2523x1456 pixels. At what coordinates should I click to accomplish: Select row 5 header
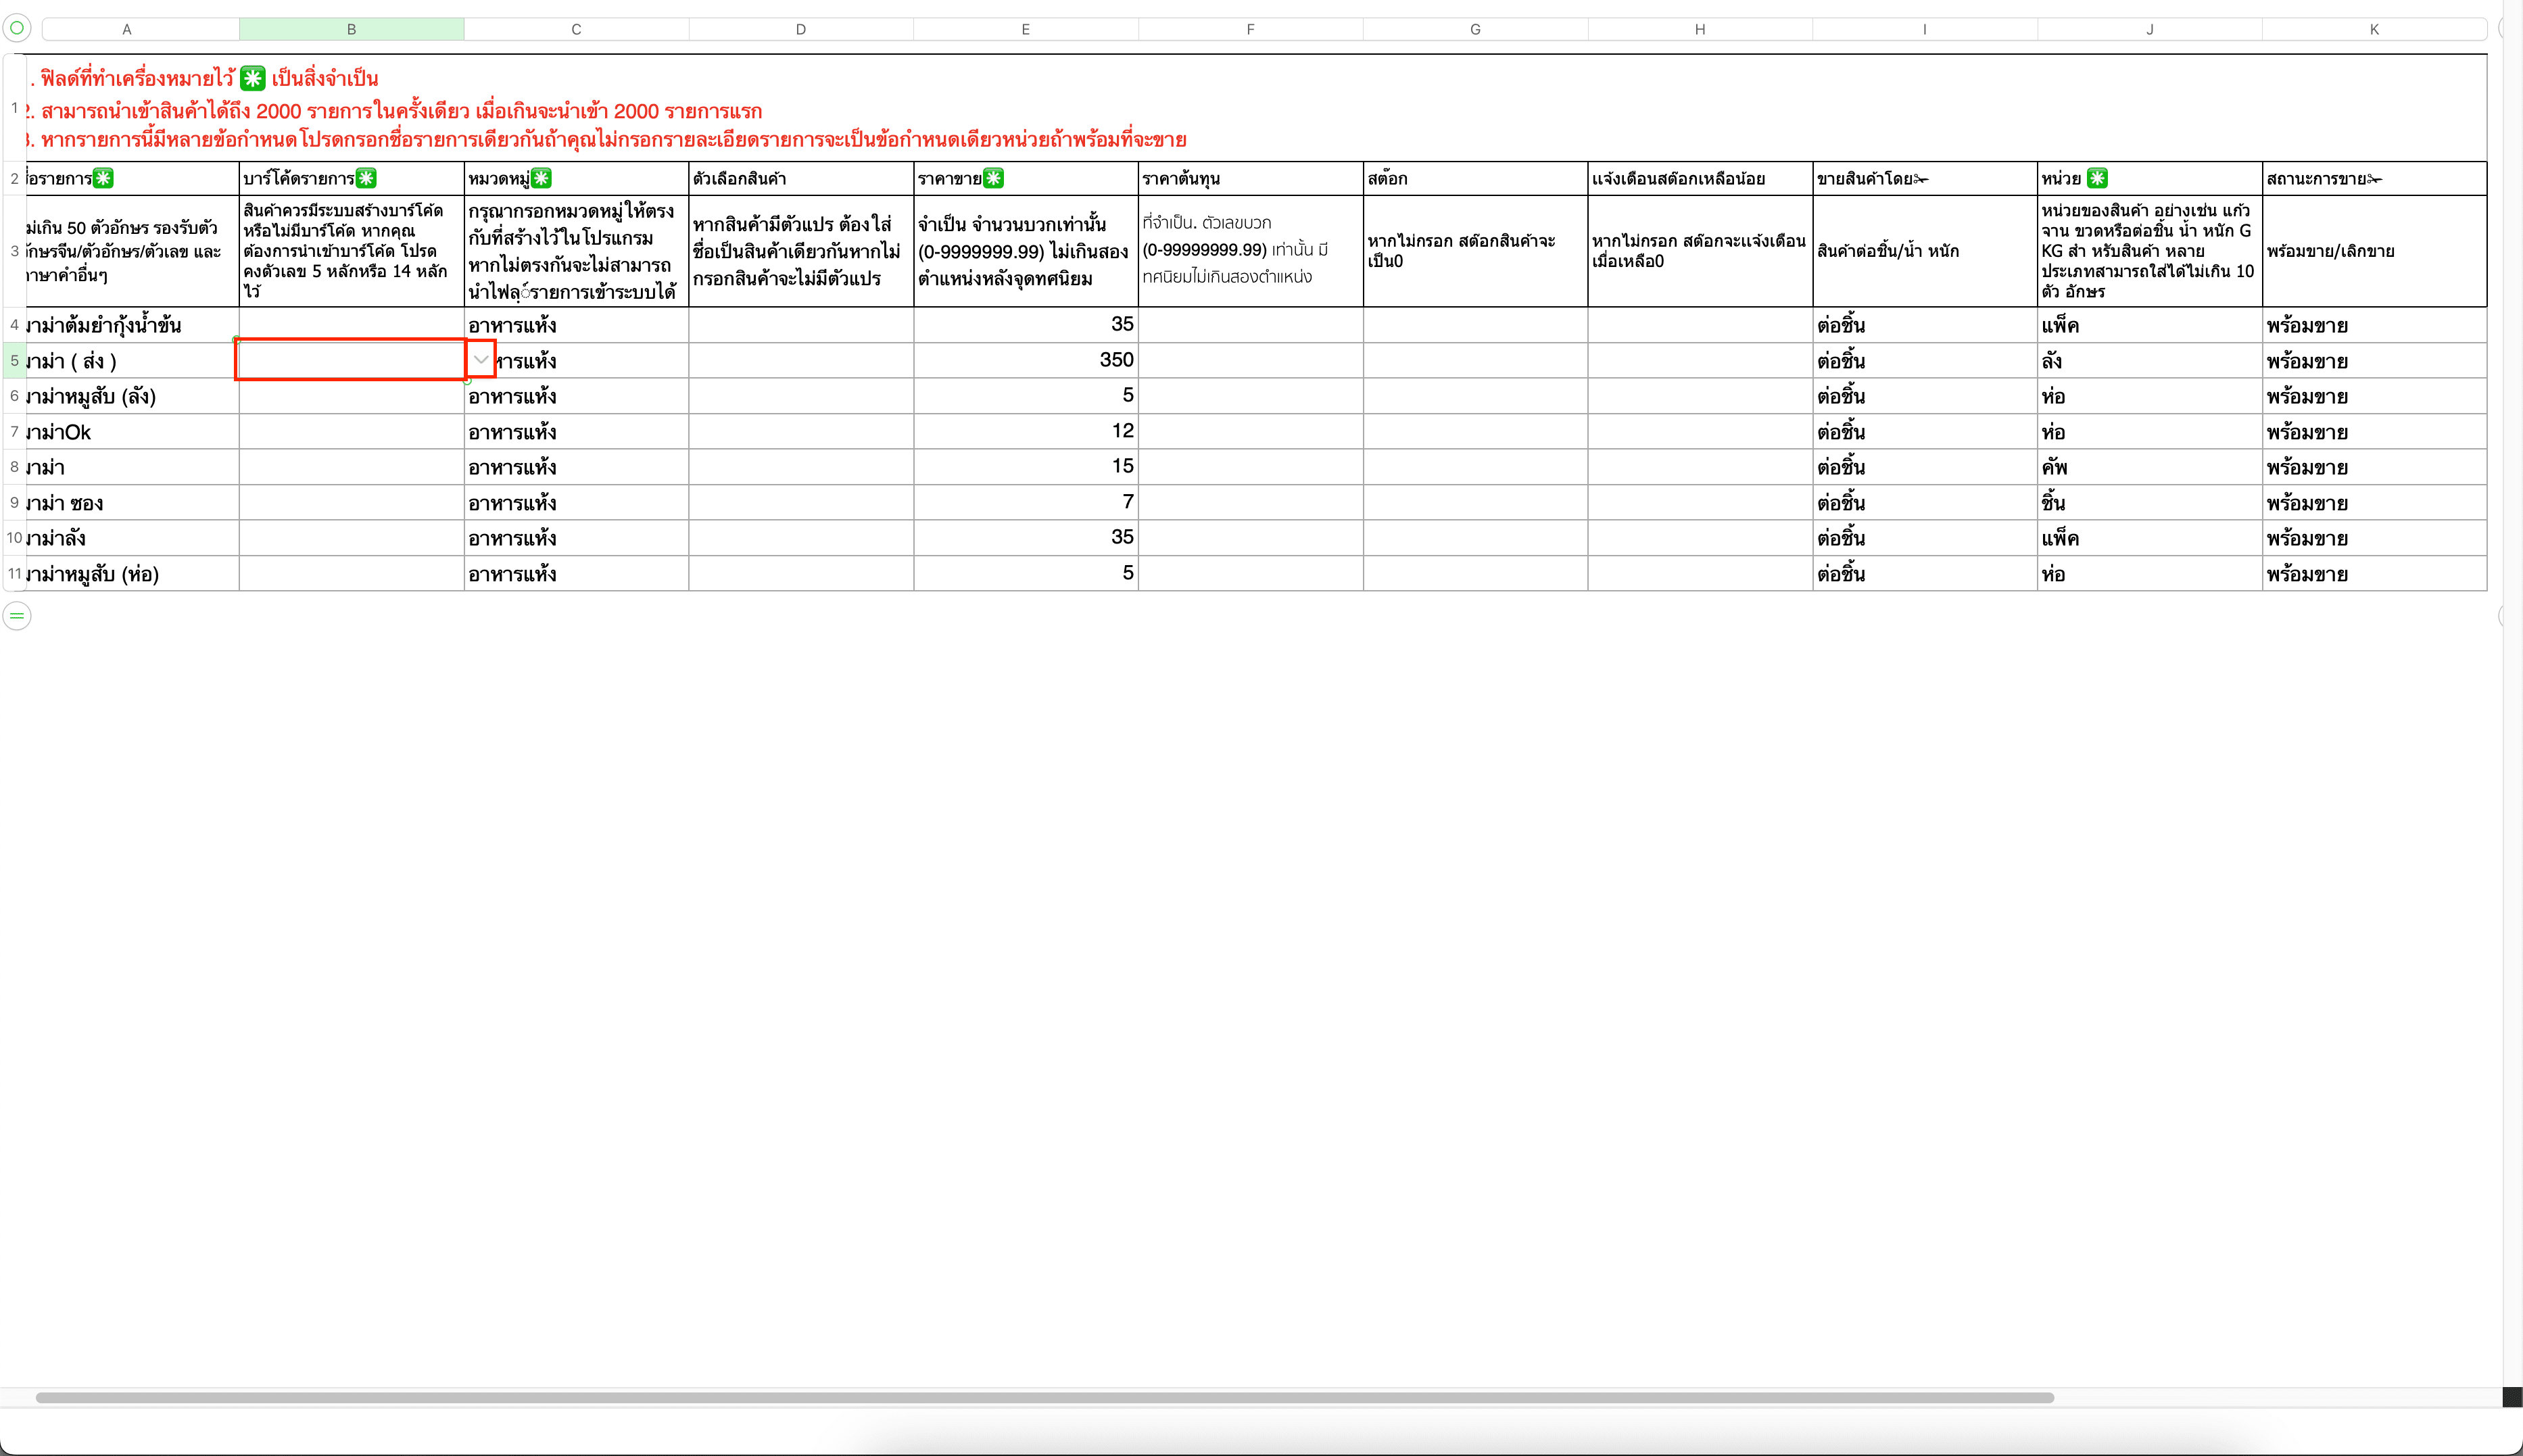[x=14, y=360]
